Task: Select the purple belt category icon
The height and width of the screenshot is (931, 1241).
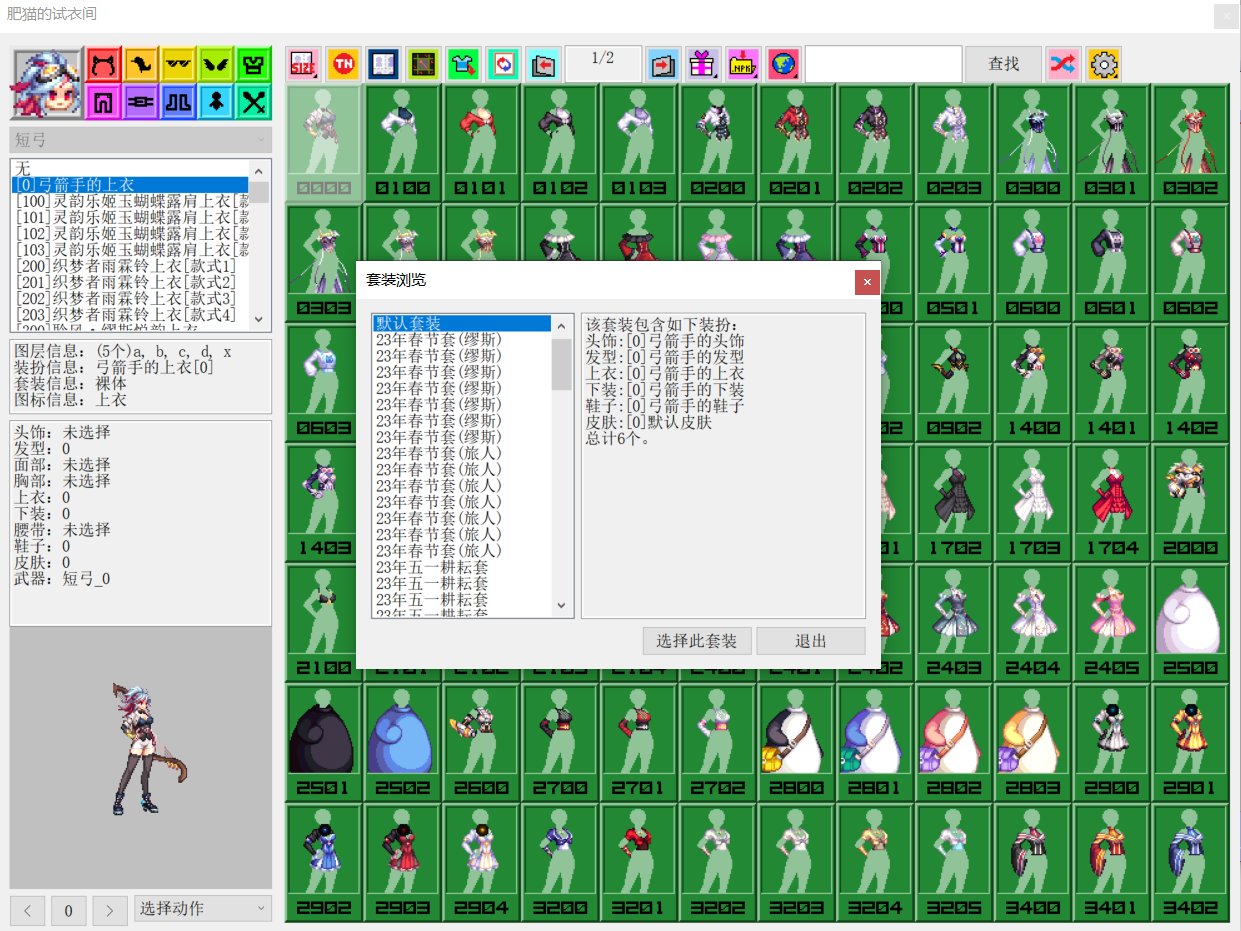Action: coord(141,102)
